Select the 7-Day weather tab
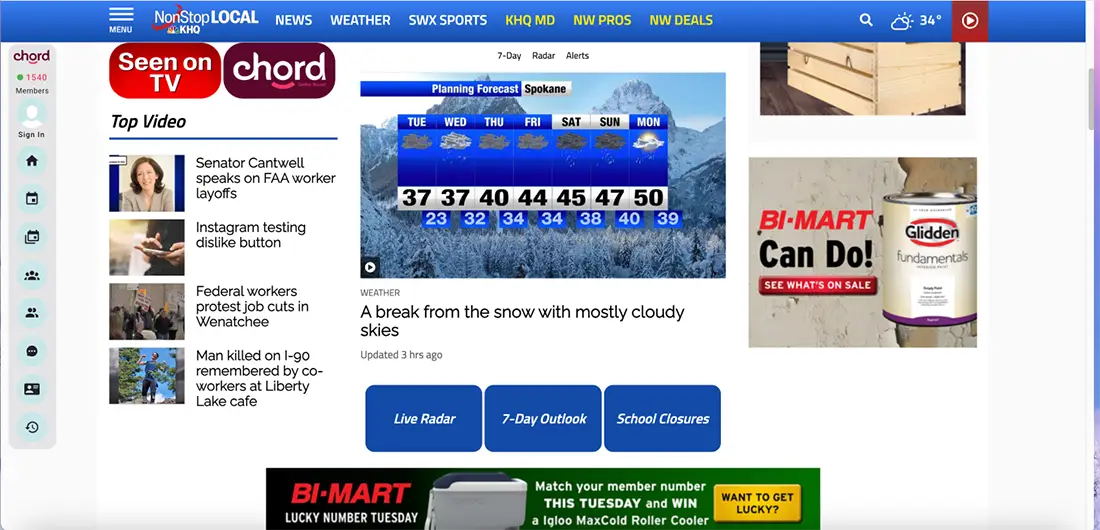 (x=509, y=55)
